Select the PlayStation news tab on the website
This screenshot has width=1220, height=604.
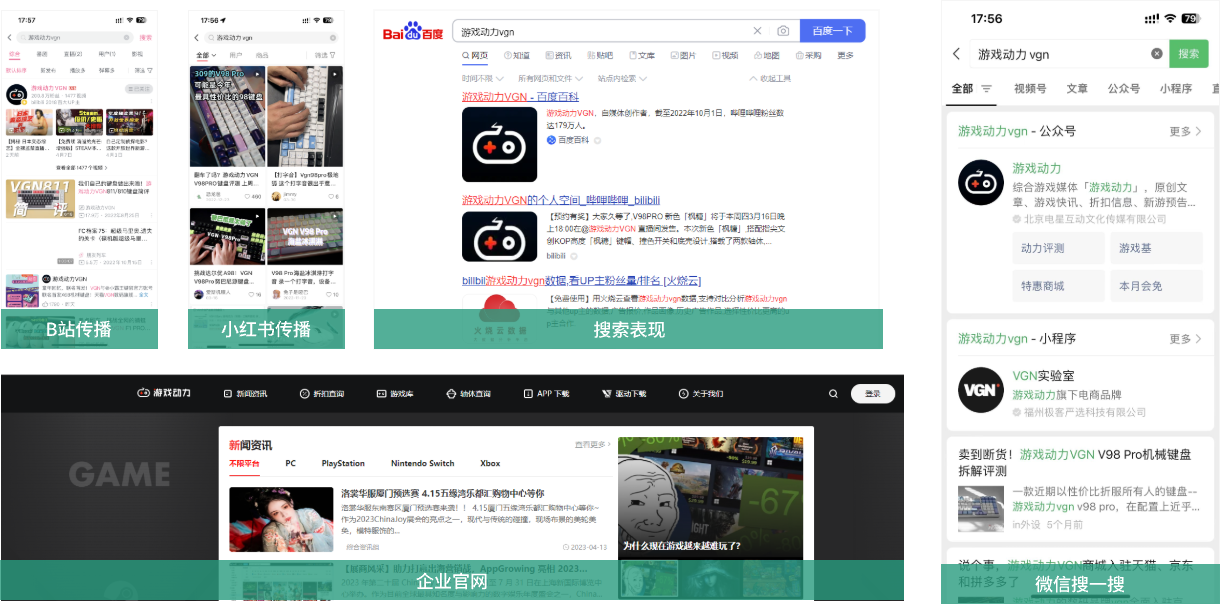coord(343,464)
